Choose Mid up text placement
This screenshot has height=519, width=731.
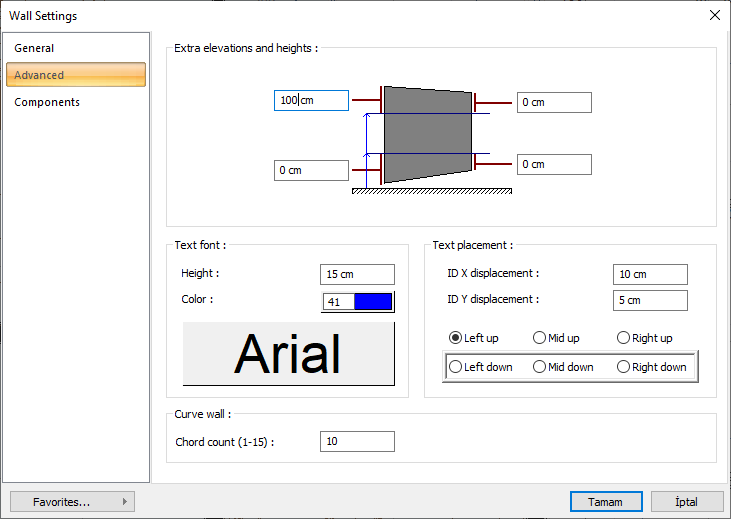tap(540, 338)
